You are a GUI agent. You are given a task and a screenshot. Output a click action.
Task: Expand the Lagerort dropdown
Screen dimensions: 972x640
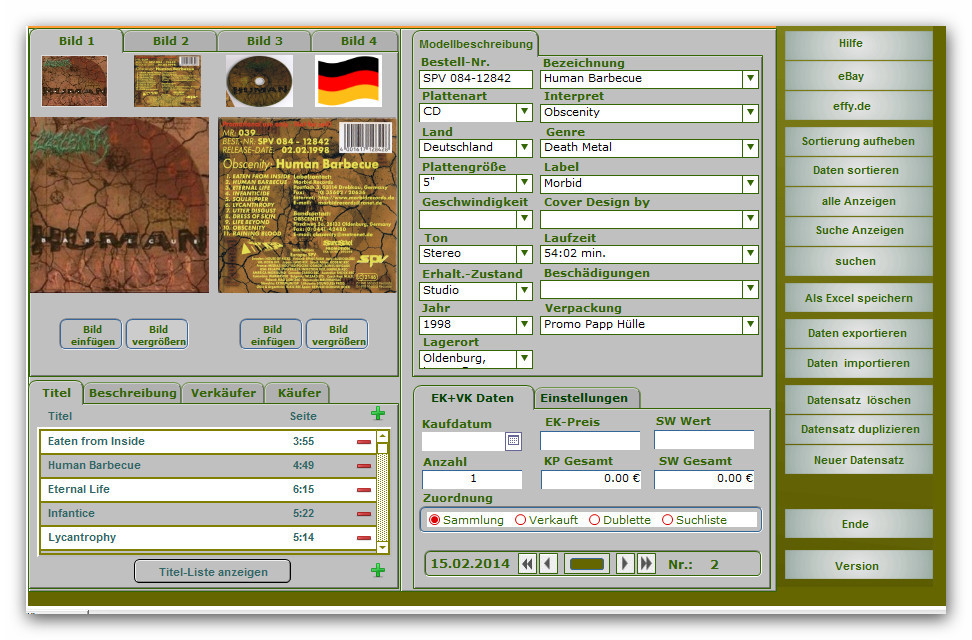(524, 358)
